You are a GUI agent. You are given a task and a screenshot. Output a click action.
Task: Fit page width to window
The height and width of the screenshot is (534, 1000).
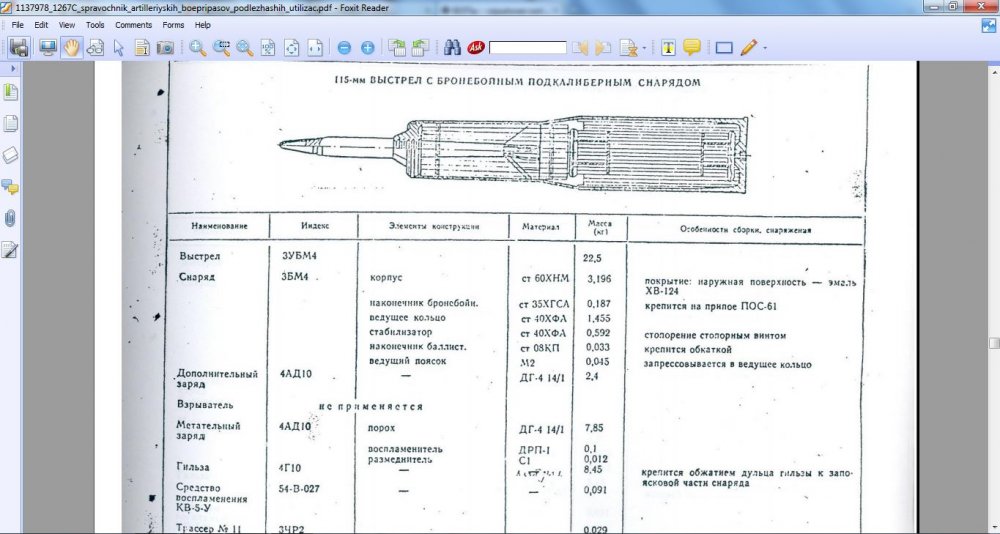(315, 48)
